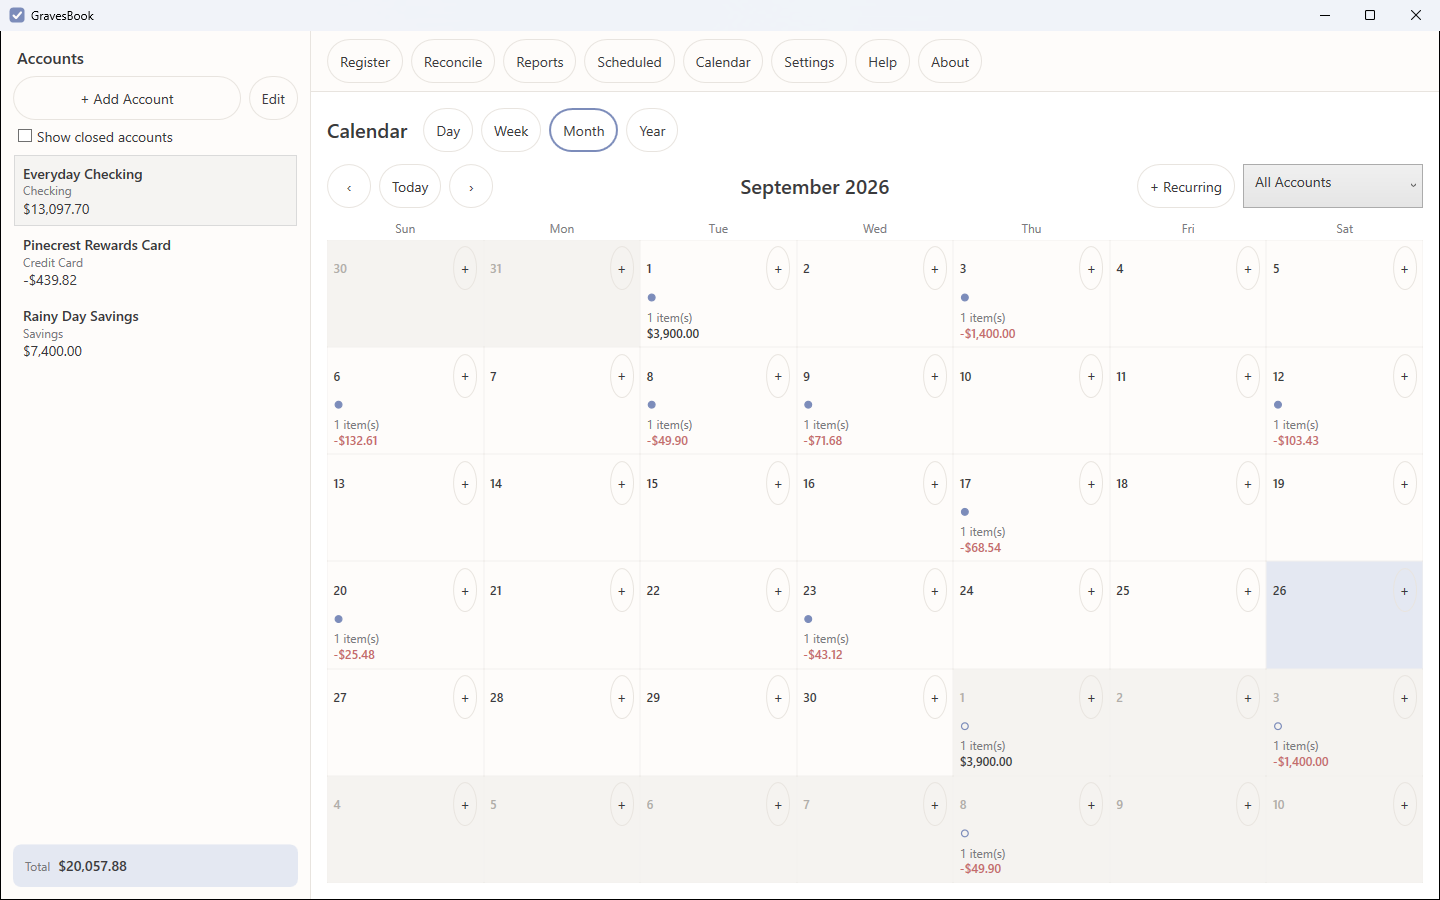Screen dimensions: 1440x900
Task: Add entry on September 5 plus icon
Action: [1404, 269]
